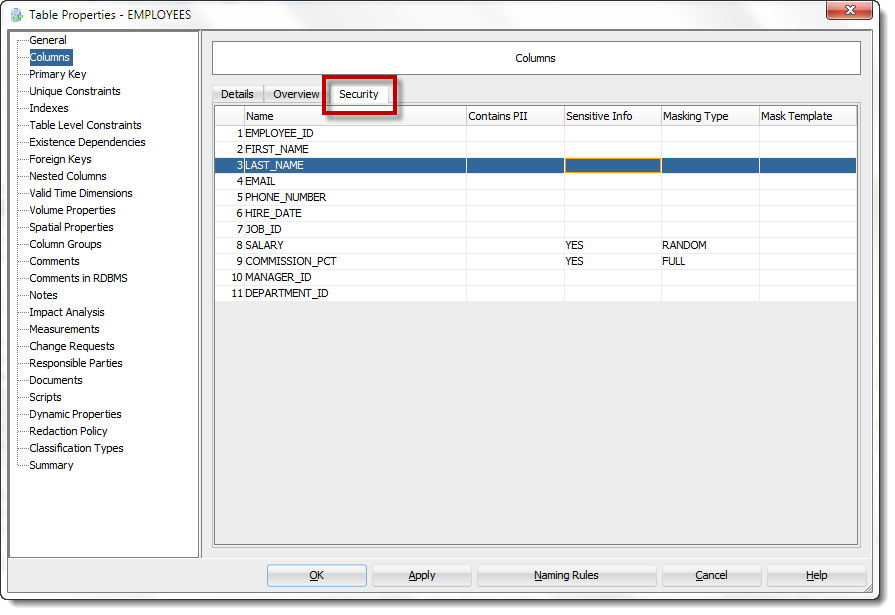The height and width of the screenshot is (615, 895).
Task: Open Scripts page in tree
Action: pos(45,397)
